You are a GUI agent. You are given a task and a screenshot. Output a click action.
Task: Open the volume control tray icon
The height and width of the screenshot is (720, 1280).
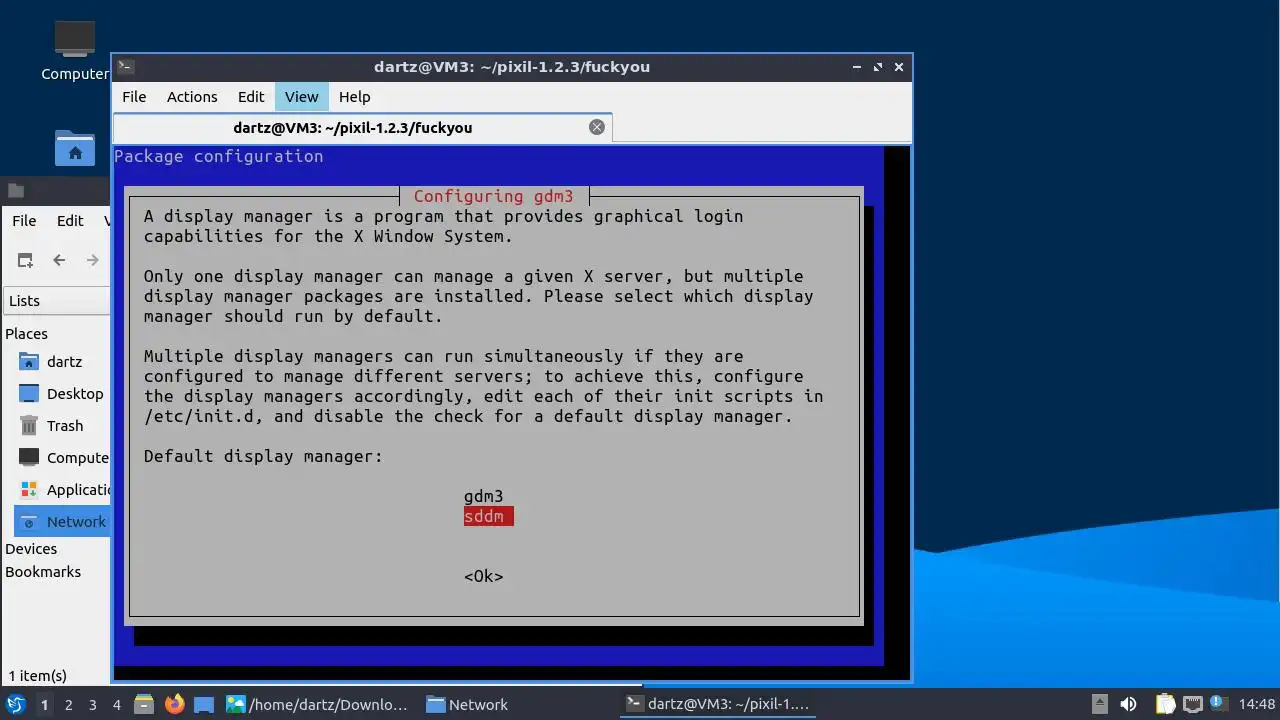click(1128, 704)
